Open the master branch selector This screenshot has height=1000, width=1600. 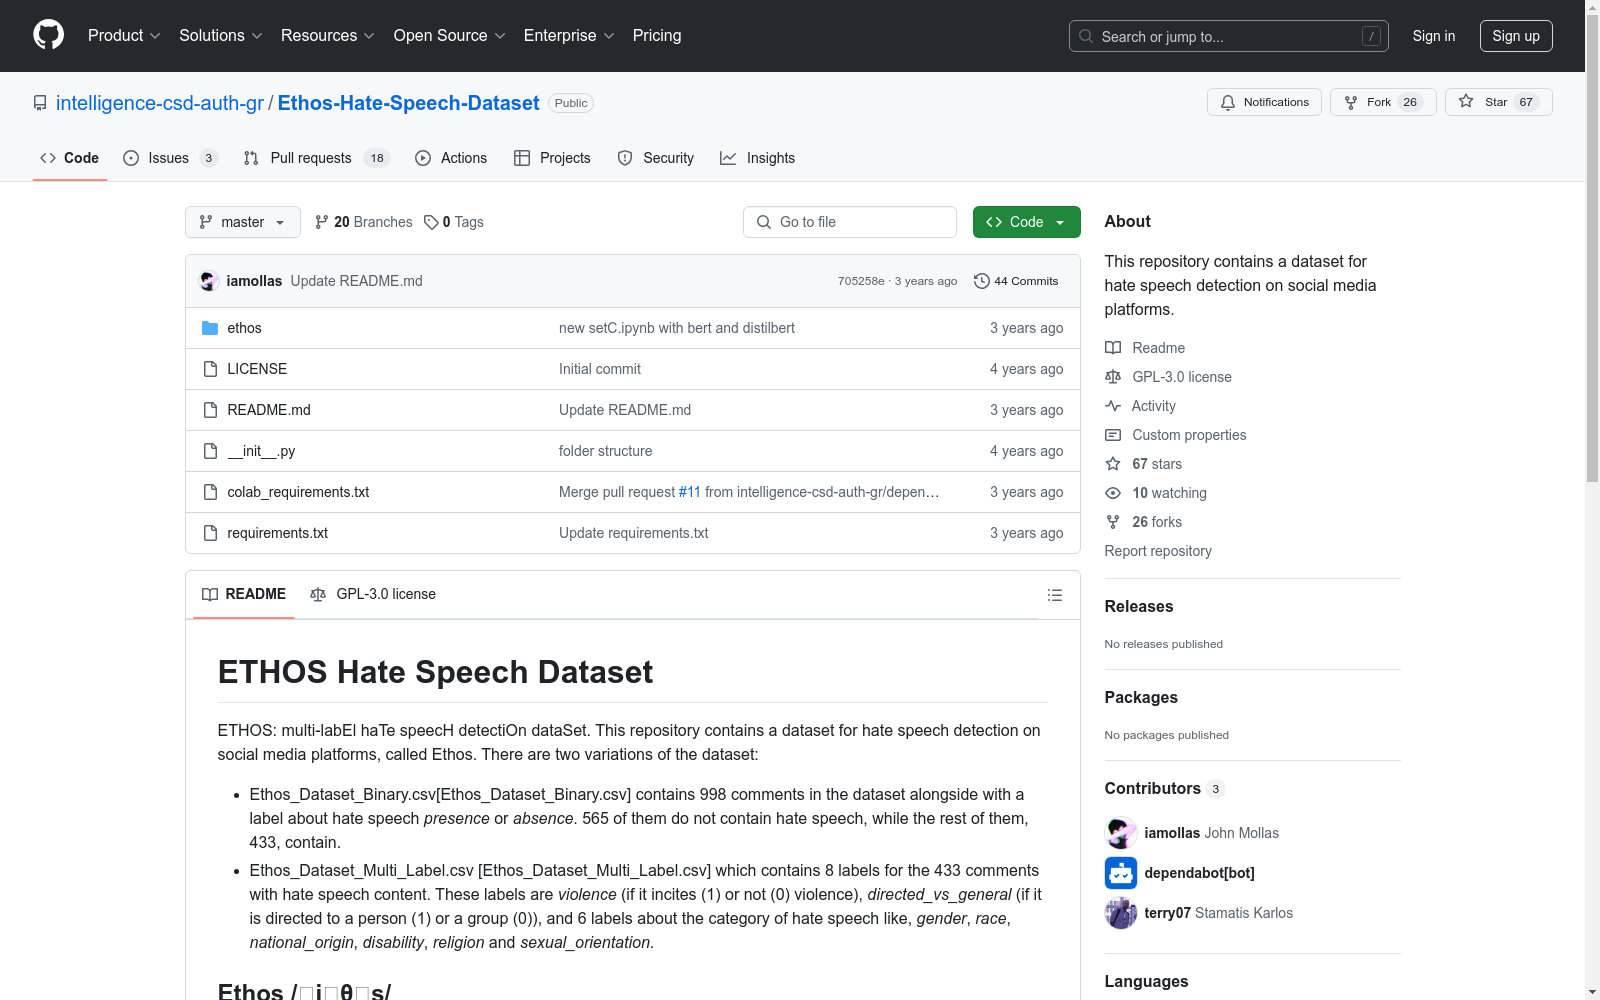click(x=243, y=222)
